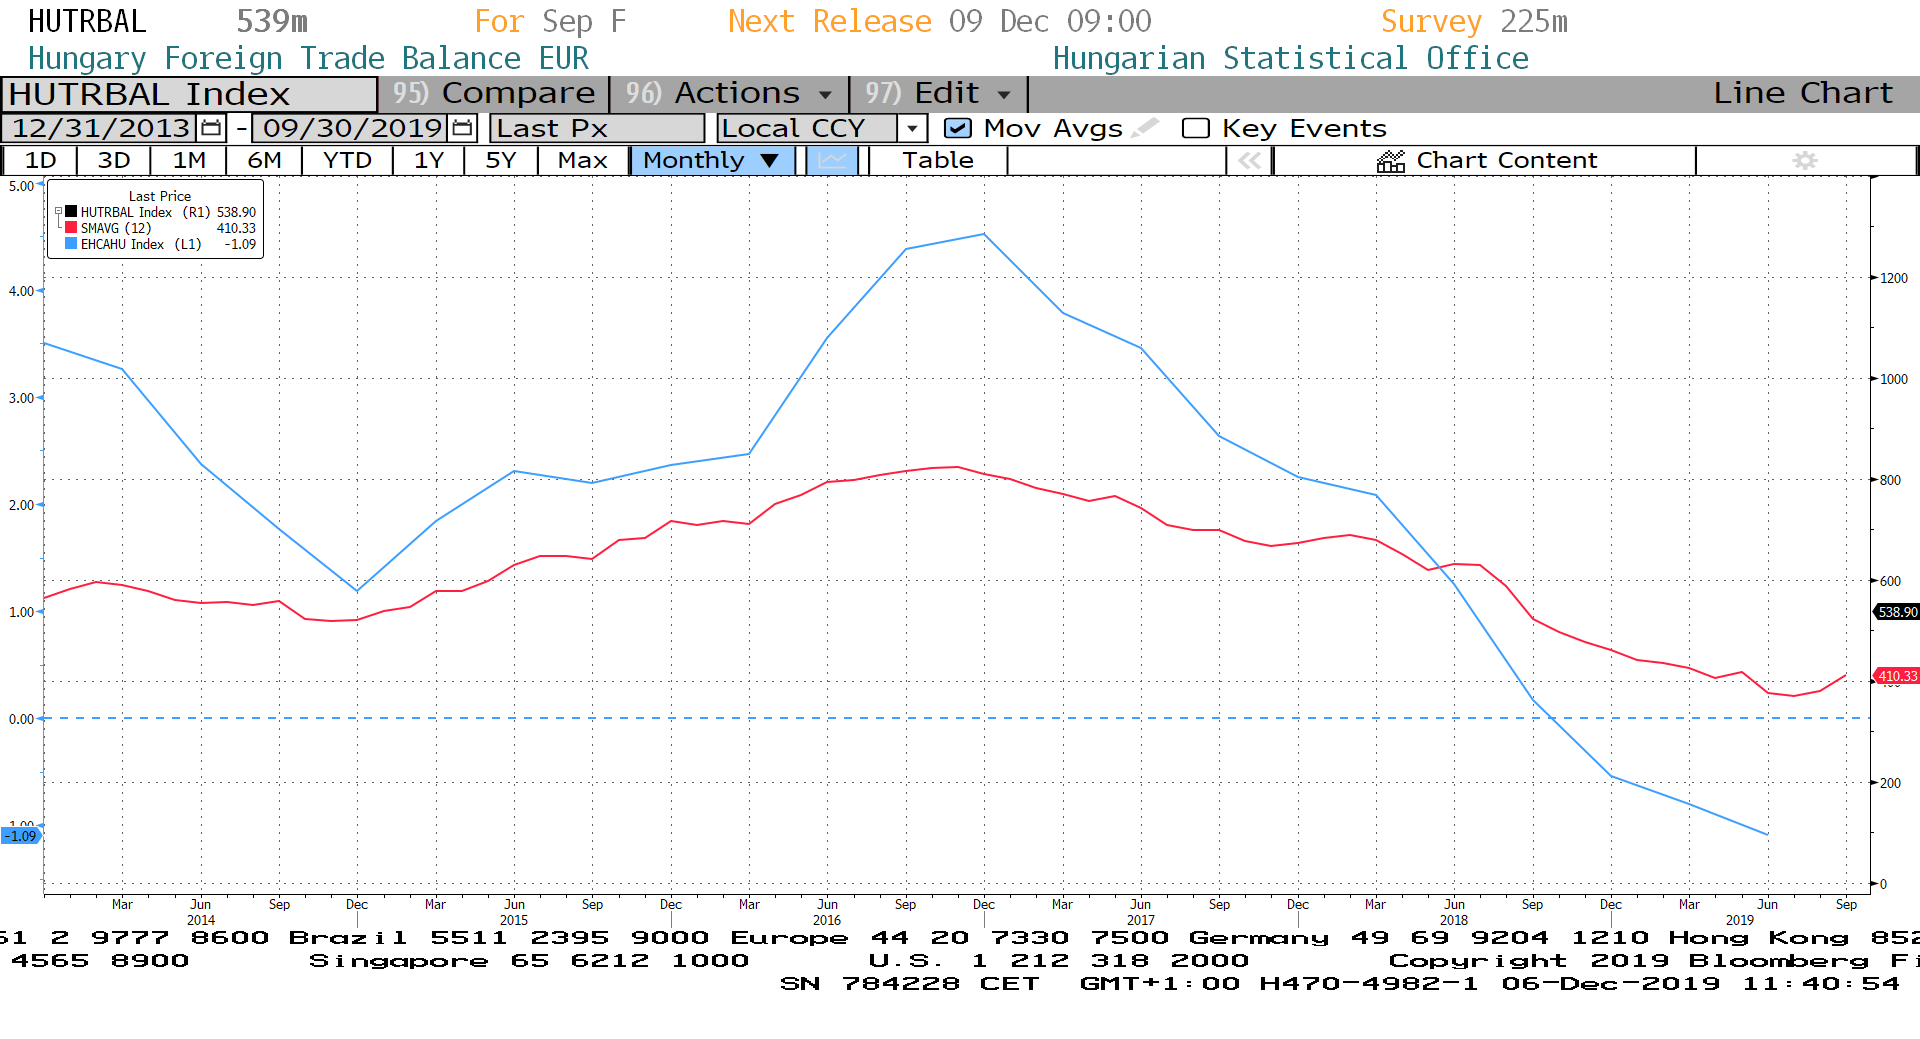Click the Last Price legend heading
This screenshot has width=1920, height=1039.
tap(160, 196)
